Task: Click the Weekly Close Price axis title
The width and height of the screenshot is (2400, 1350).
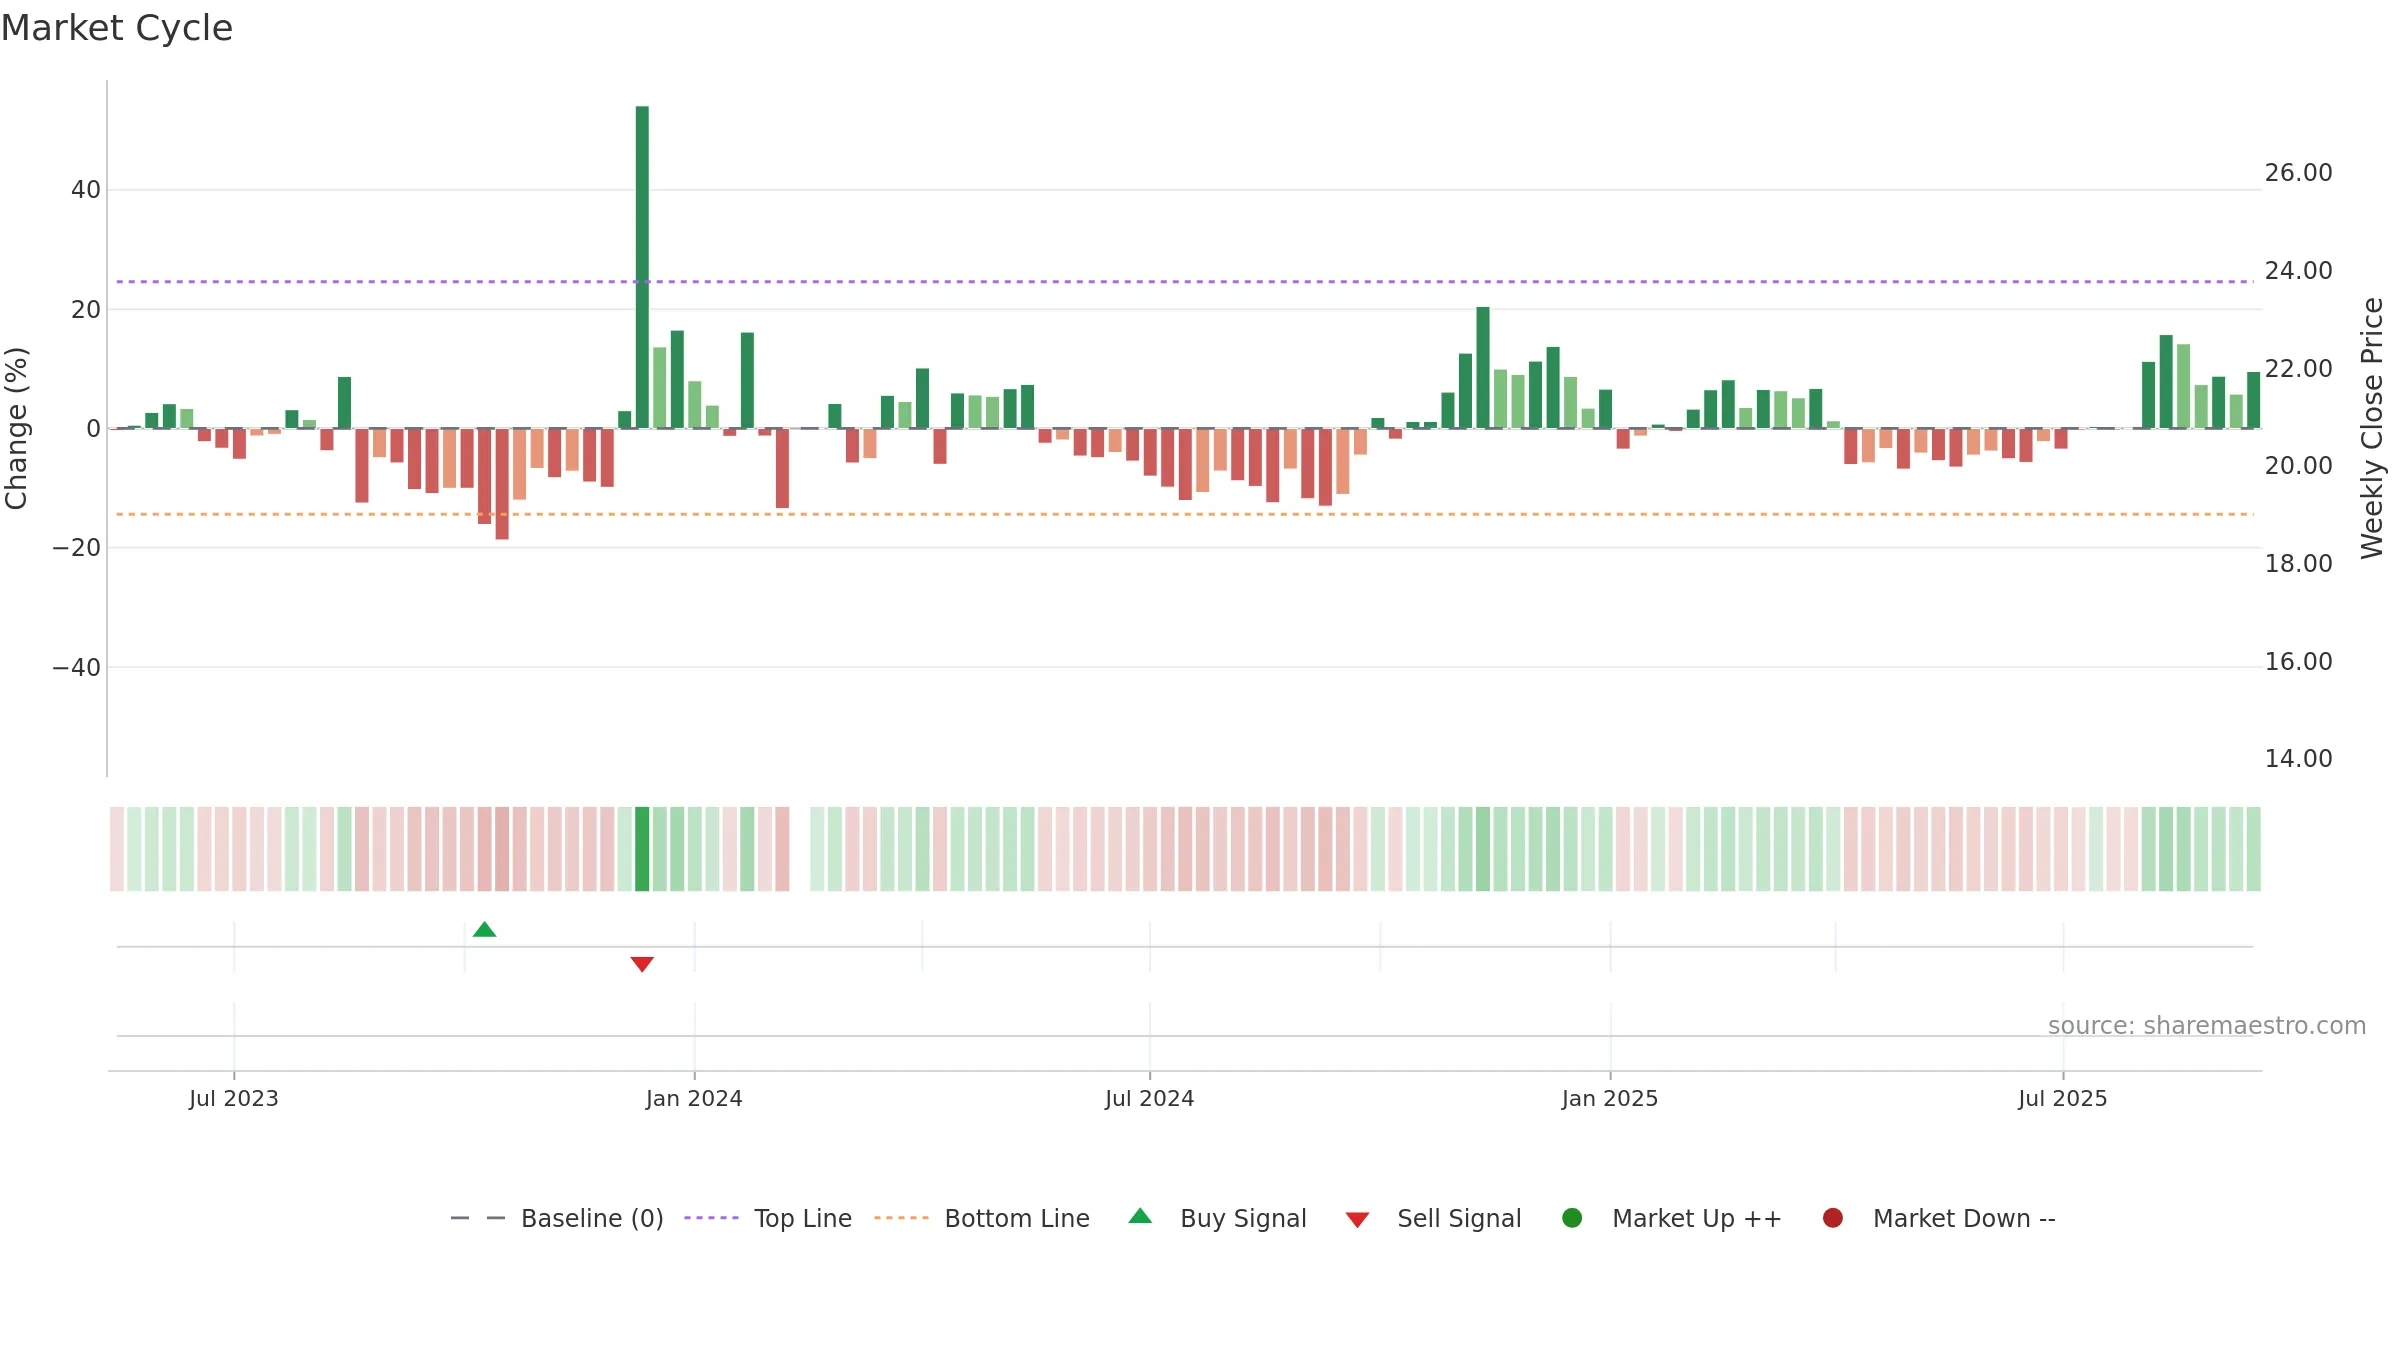Action: 2372,428
